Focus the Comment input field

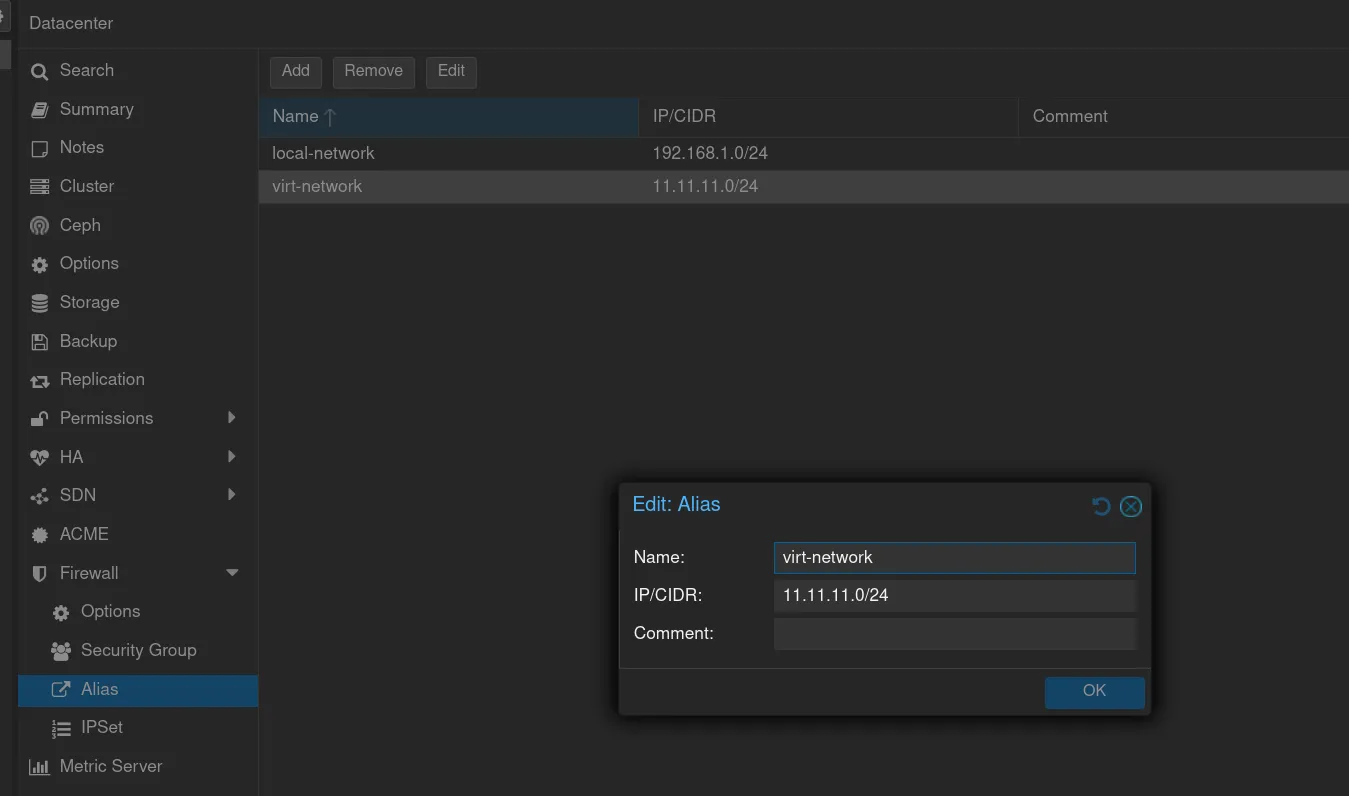[954, 633]
